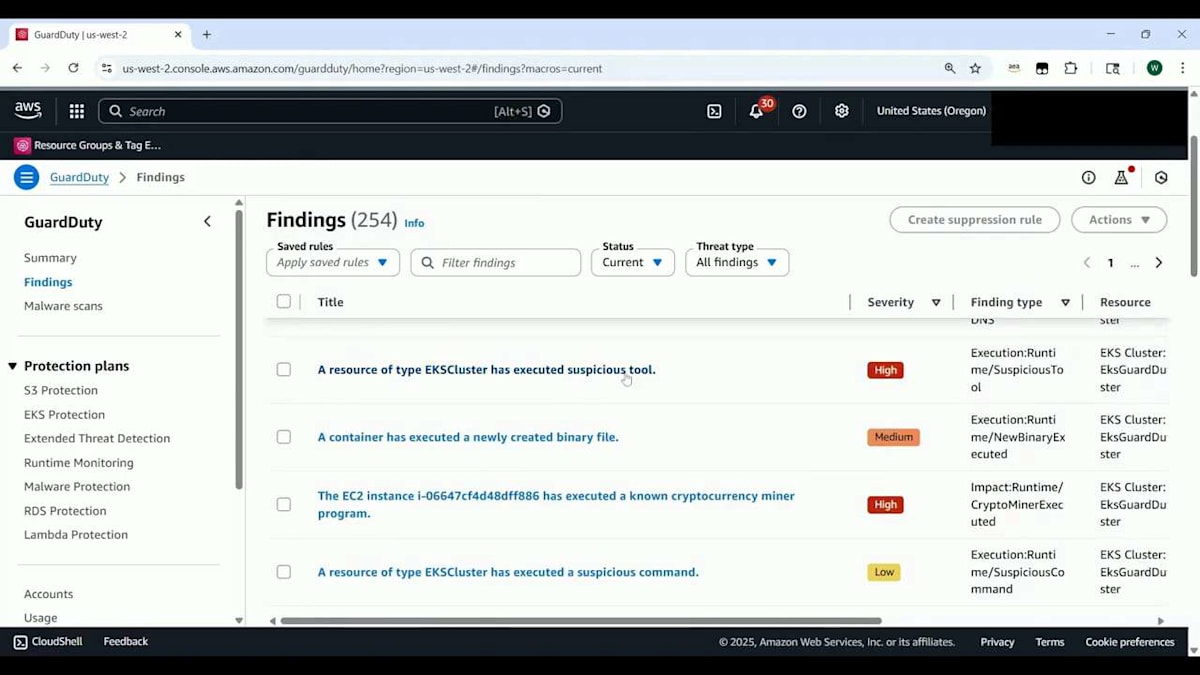
Task: Open the pagination ellipsis for more pages
Action: pyautogui.click(x=1135, y=263)
